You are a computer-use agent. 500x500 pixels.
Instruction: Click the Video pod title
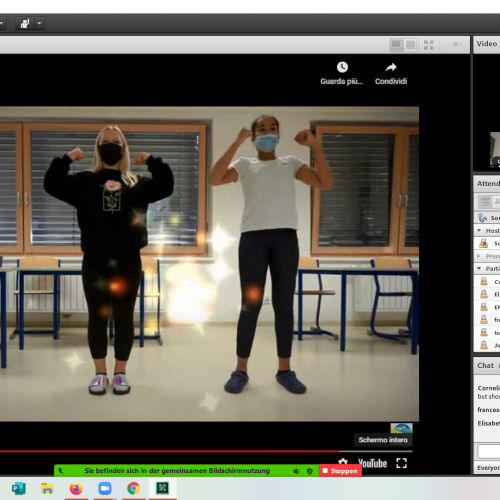click(487, 44)
